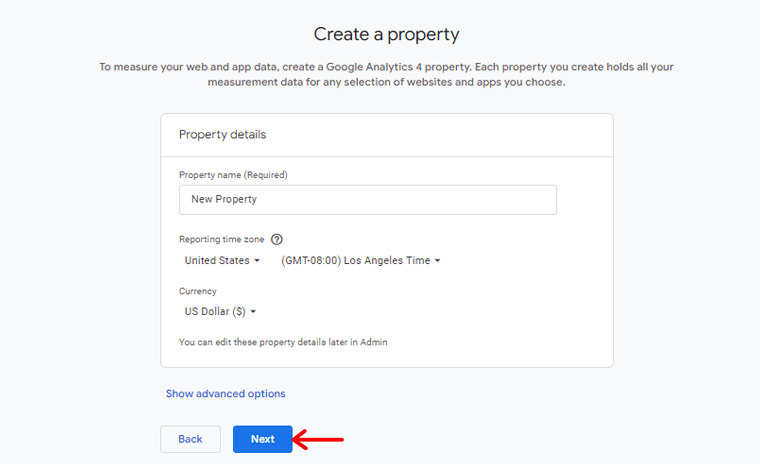Screen dimensions: 760x464
Task: Focus the Property name input field
Action: click(368, 200)
